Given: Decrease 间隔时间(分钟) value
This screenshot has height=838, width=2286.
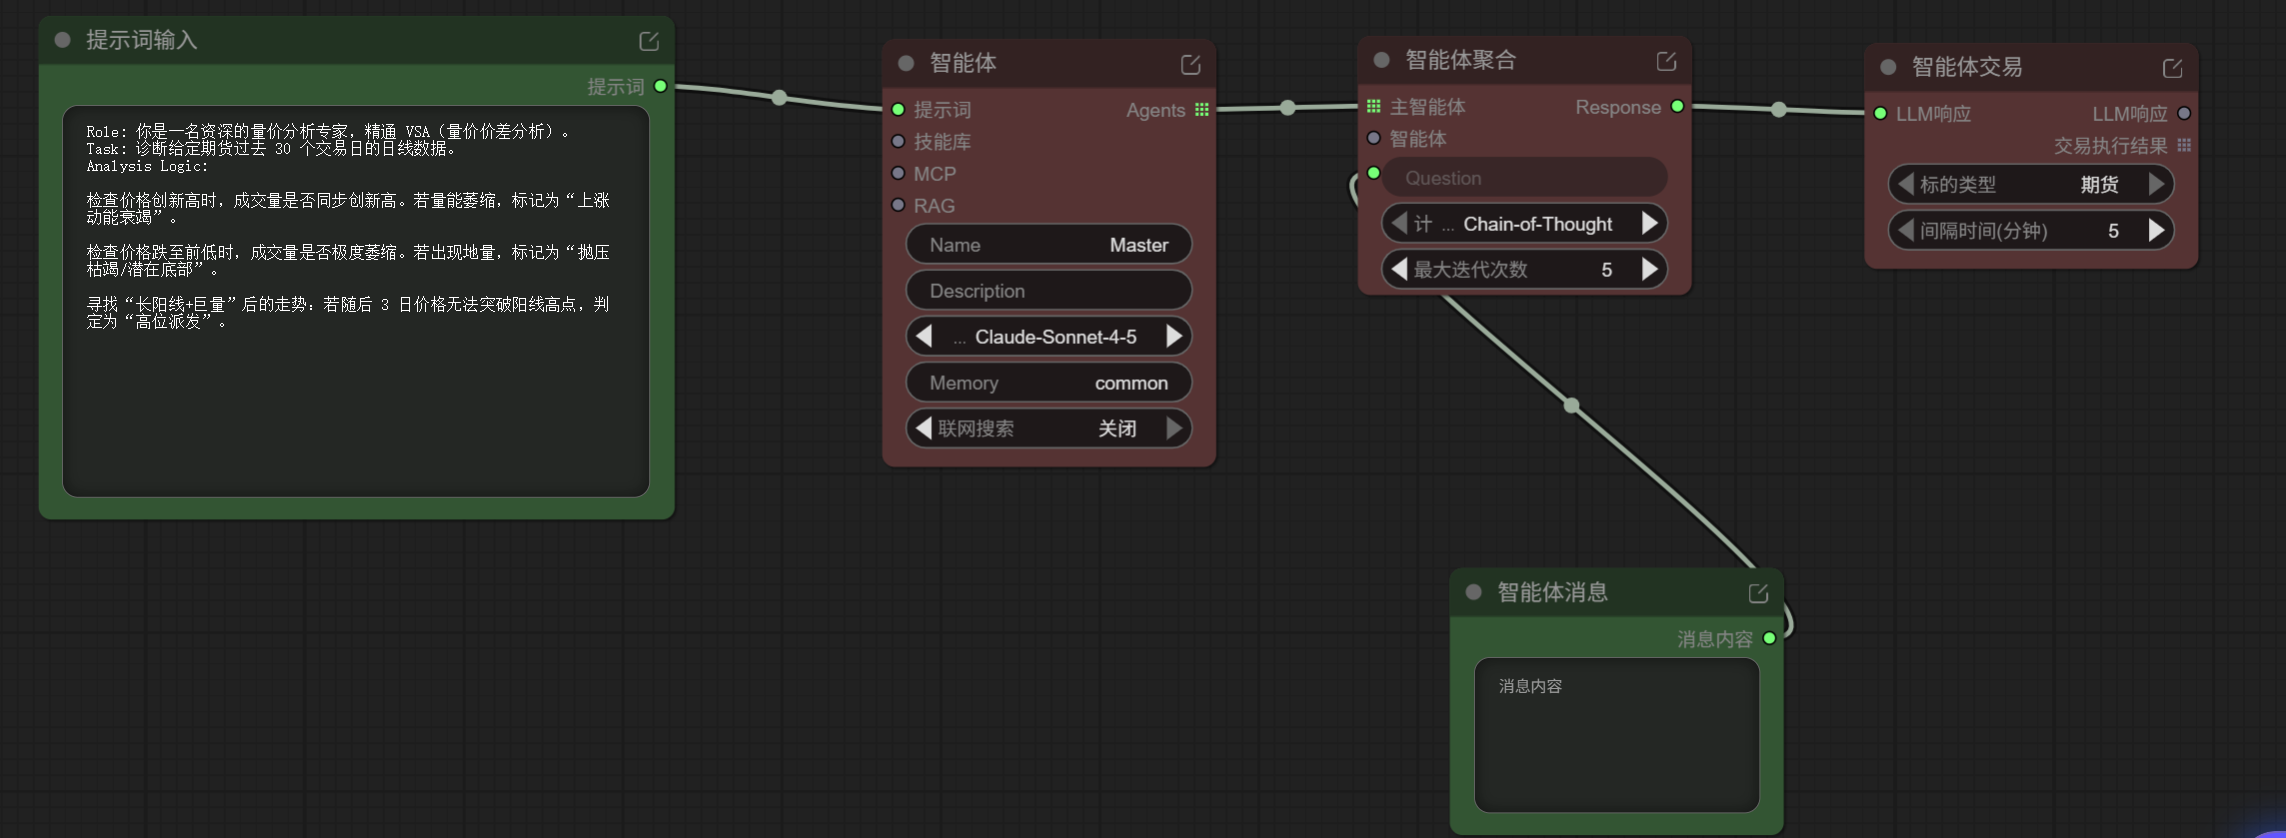Looking at the screenshot, I should 1905,231.
